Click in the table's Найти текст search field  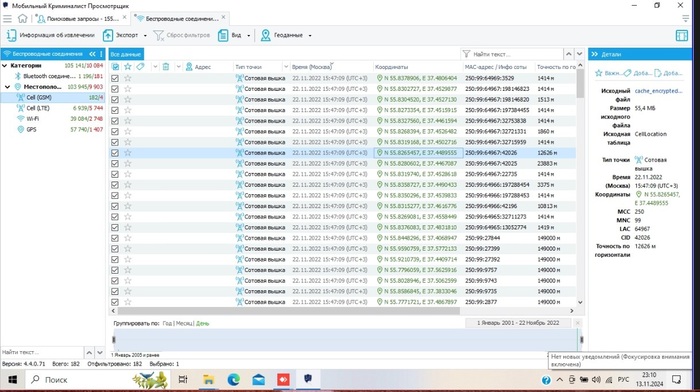pos(516,54)
